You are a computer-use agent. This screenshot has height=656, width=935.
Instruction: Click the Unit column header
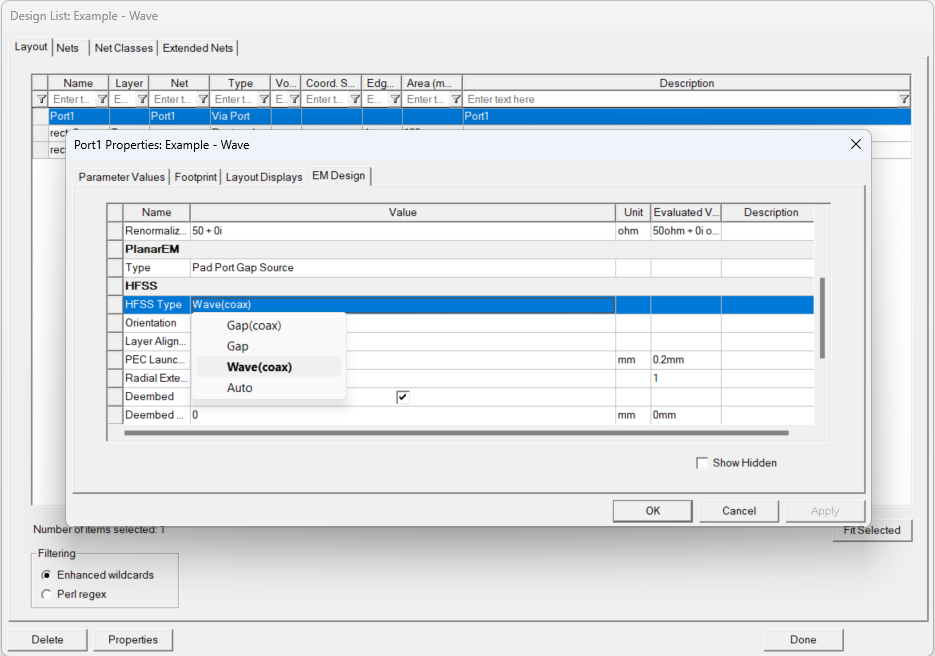[x=633, y=213]
